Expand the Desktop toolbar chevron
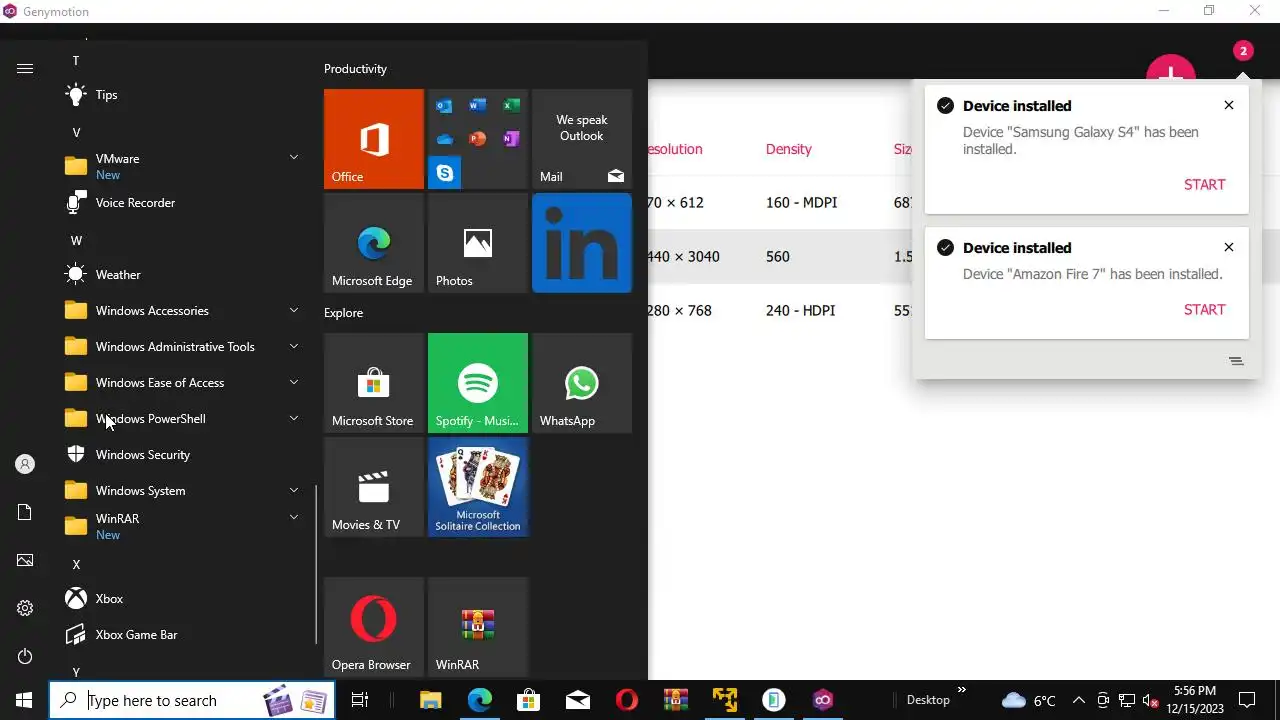 tap(962, 690)
